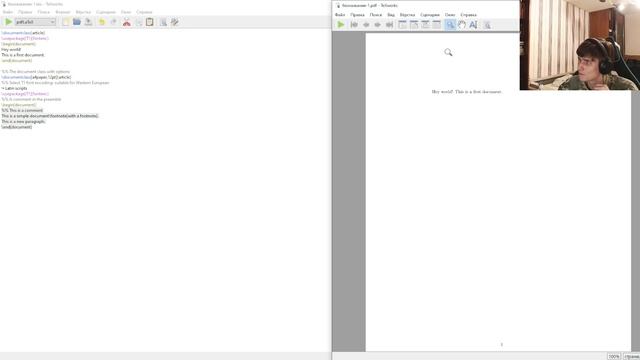Cut selection with the scissors icon
Screen dimensions: 640x360
127,22
